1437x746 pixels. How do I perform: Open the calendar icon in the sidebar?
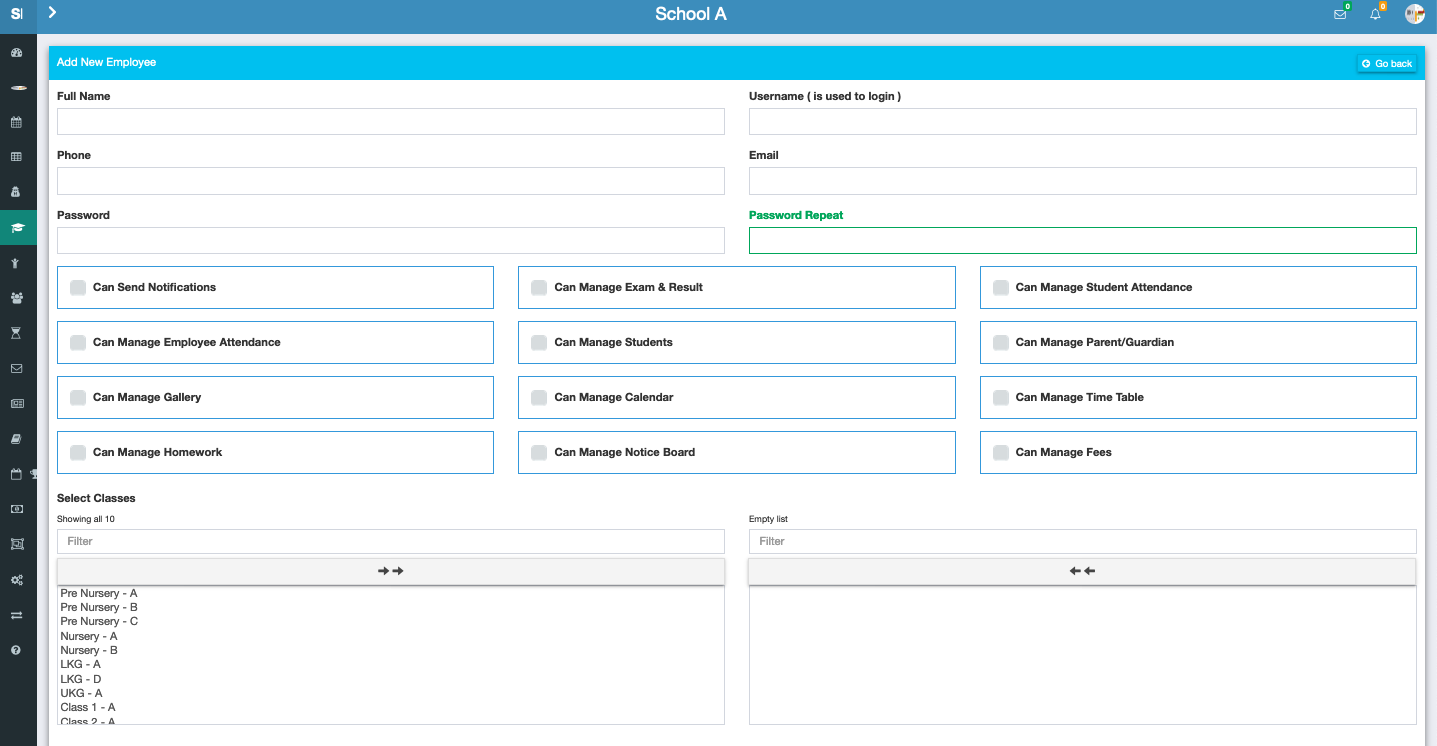pyautogui.click(x=17, y=122)
